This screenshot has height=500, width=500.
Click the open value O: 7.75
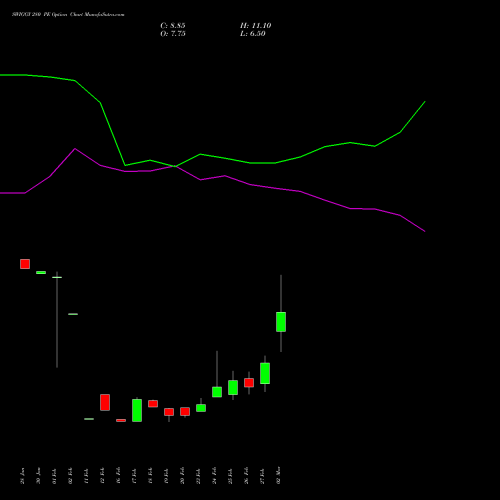click(x=173, y=34)
